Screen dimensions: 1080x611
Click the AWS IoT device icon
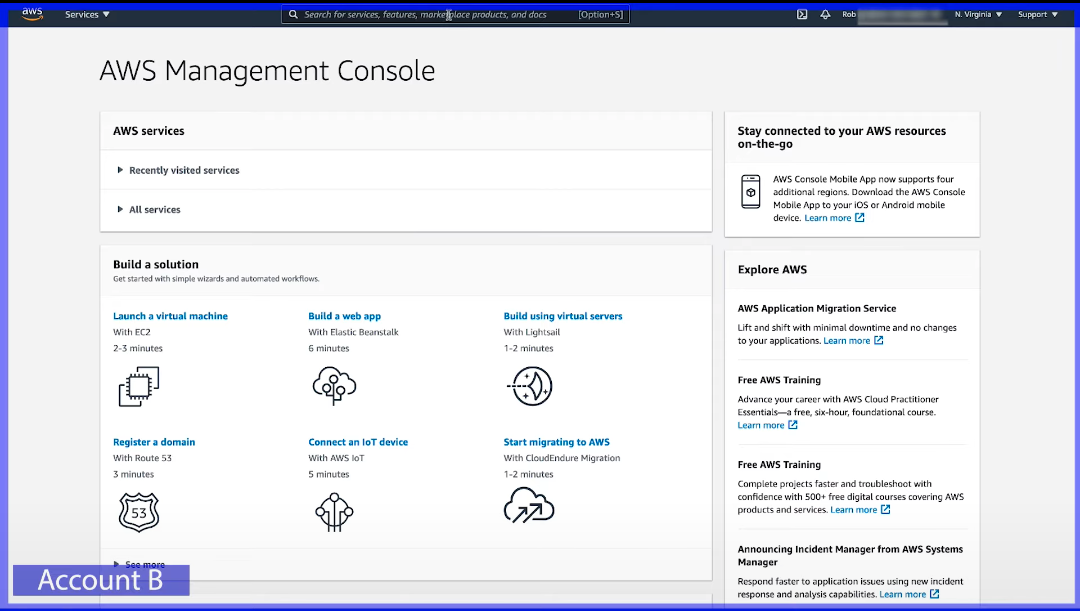pos(334,511)
